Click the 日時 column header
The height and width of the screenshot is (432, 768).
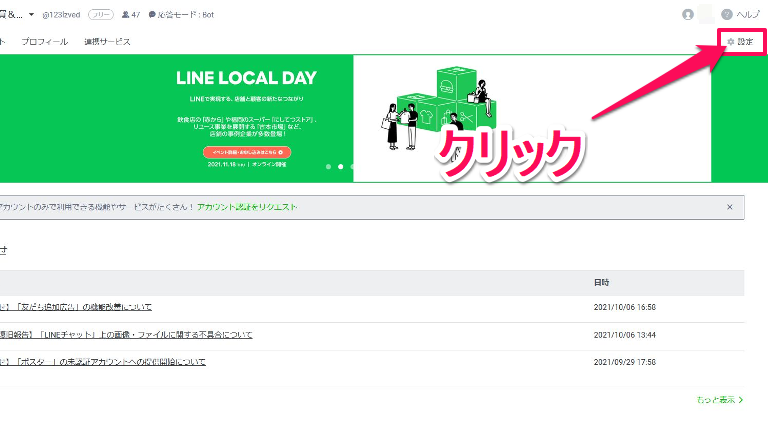click(x=601, y=283)
